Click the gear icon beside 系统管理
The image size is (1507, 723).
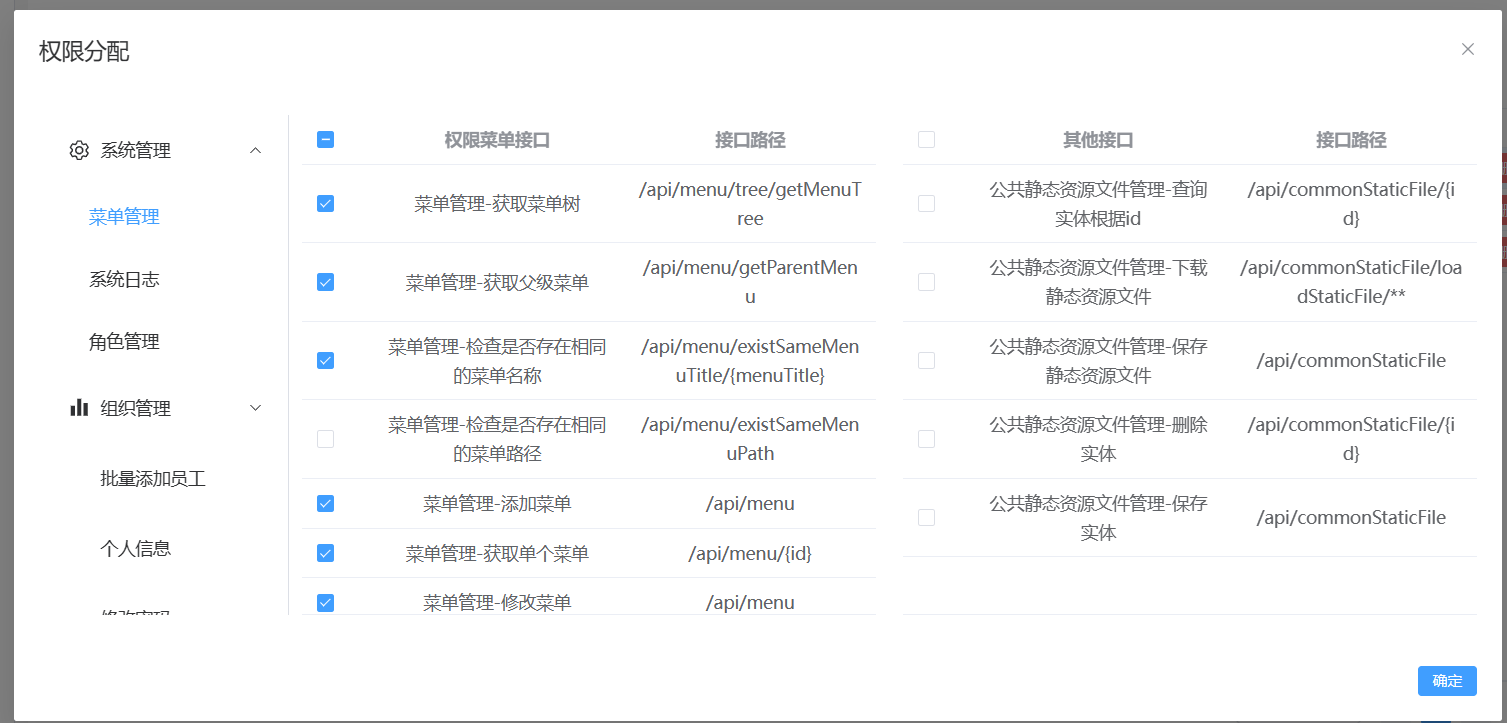(79, 150)
